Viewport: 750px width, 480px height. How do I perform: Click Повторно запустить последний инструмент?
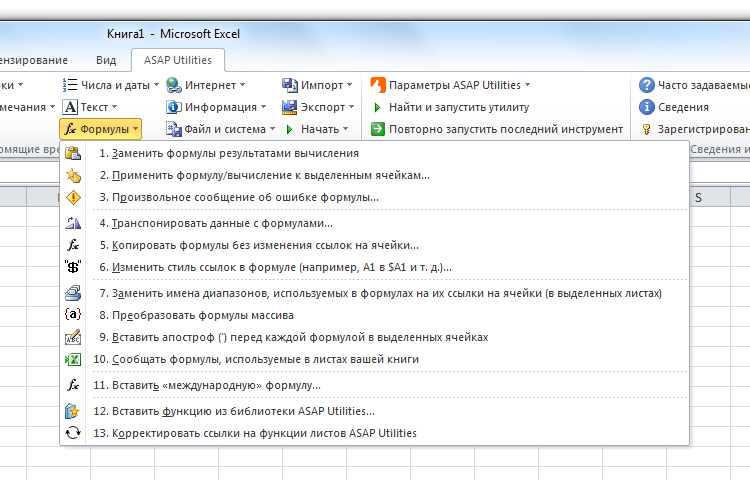click(506, 129)
